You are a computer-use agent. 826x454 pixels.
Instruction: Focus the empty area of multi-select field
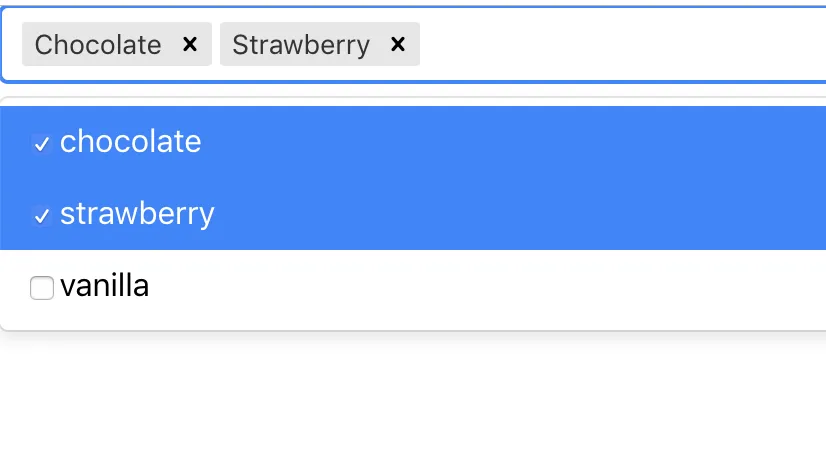pyautogui.click(x=620, y=44)
